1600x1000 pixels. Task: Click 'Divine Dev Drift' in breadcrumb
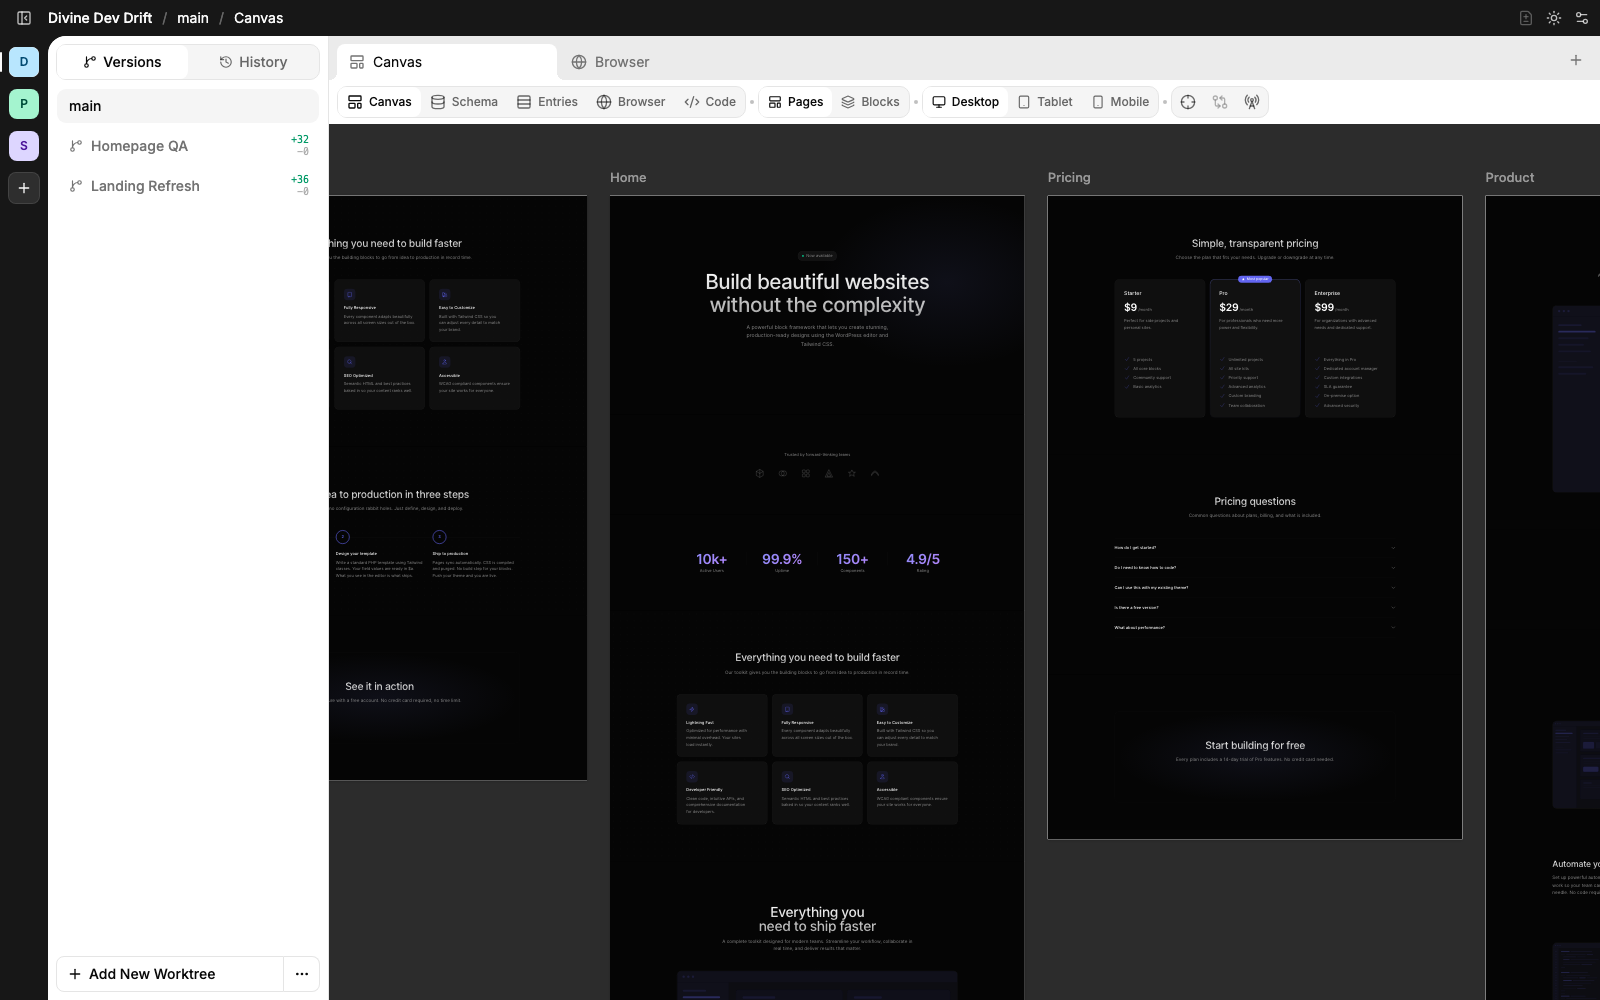pyautogui.click(x=100, y=18)
